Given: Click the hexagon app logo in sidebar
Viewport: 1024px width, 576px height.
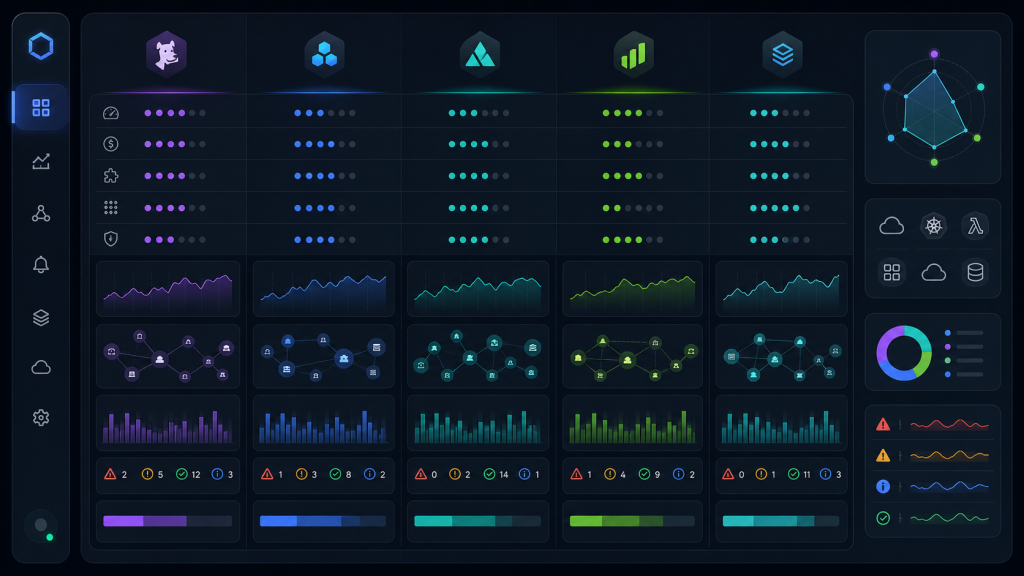Looking at the screenshot, I should (40, 46).
